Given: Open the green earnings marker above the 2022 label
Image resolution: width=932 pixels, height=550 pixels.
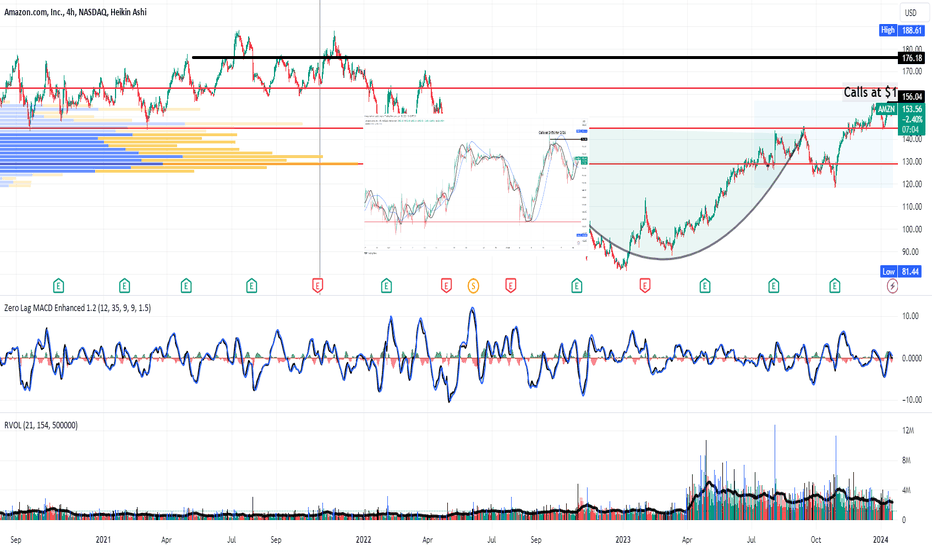Looking at the screenshot, I should pos(386,286).
